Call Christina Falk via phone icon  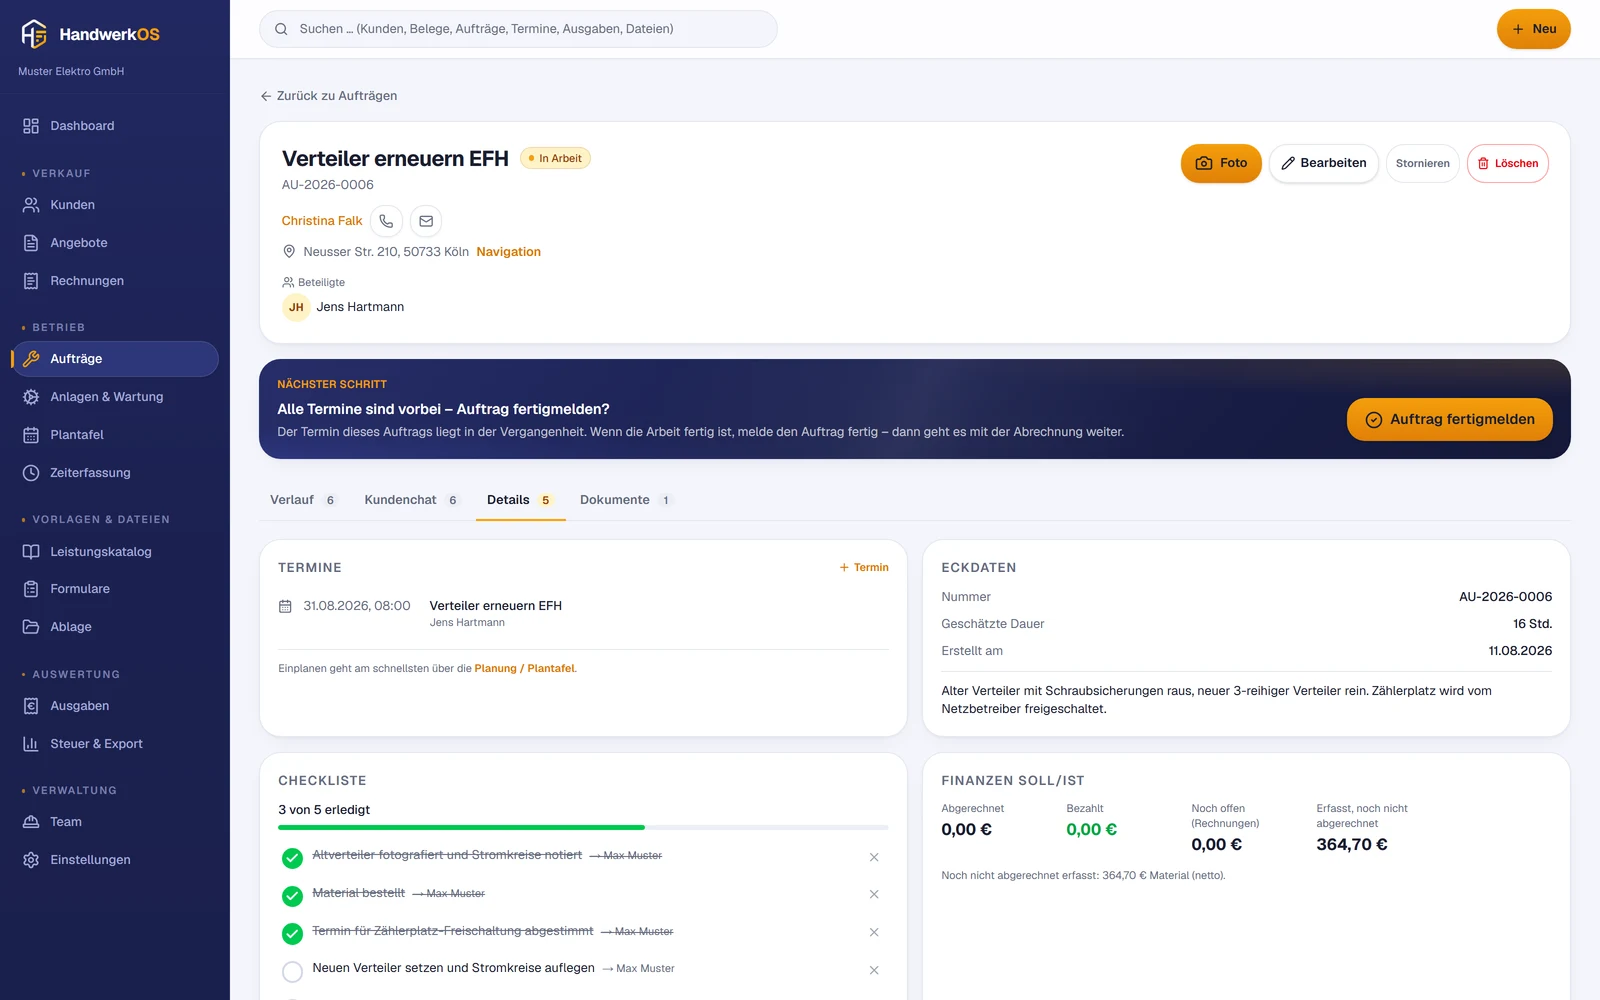tap(386, 221)
